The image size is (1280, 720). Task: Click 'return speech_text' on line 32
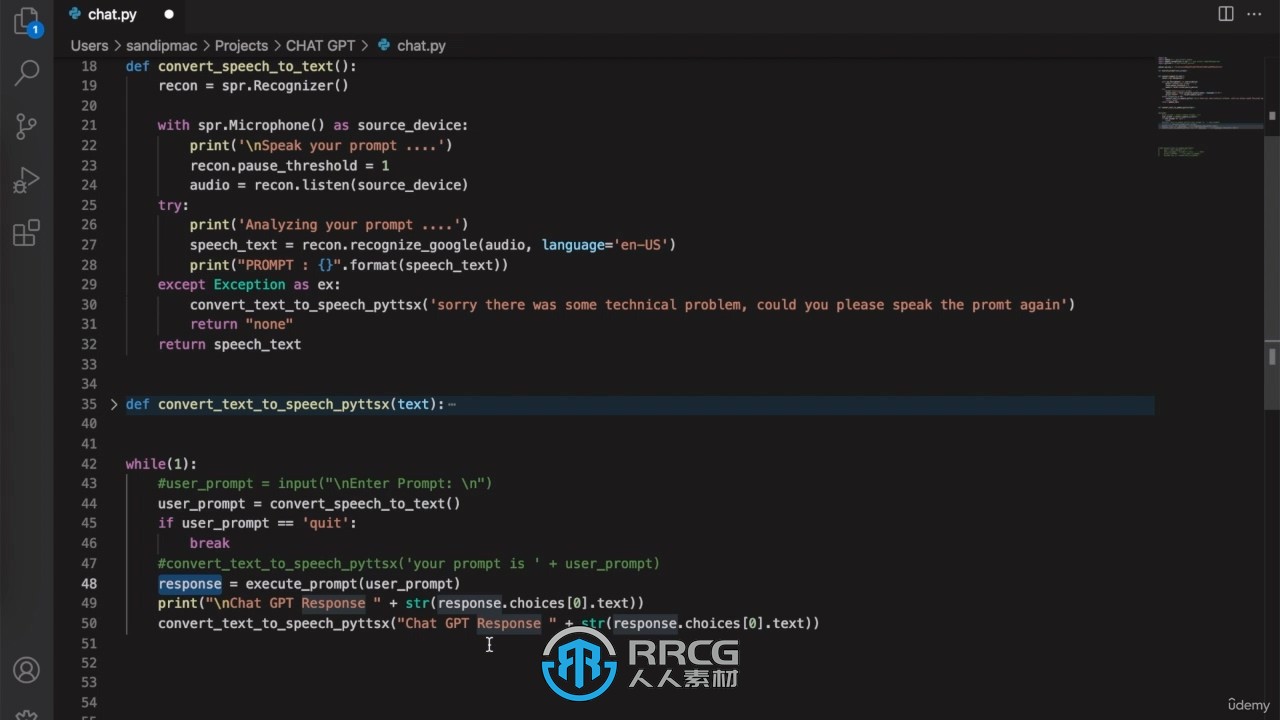pyautogui.click(x=229, y=344)
